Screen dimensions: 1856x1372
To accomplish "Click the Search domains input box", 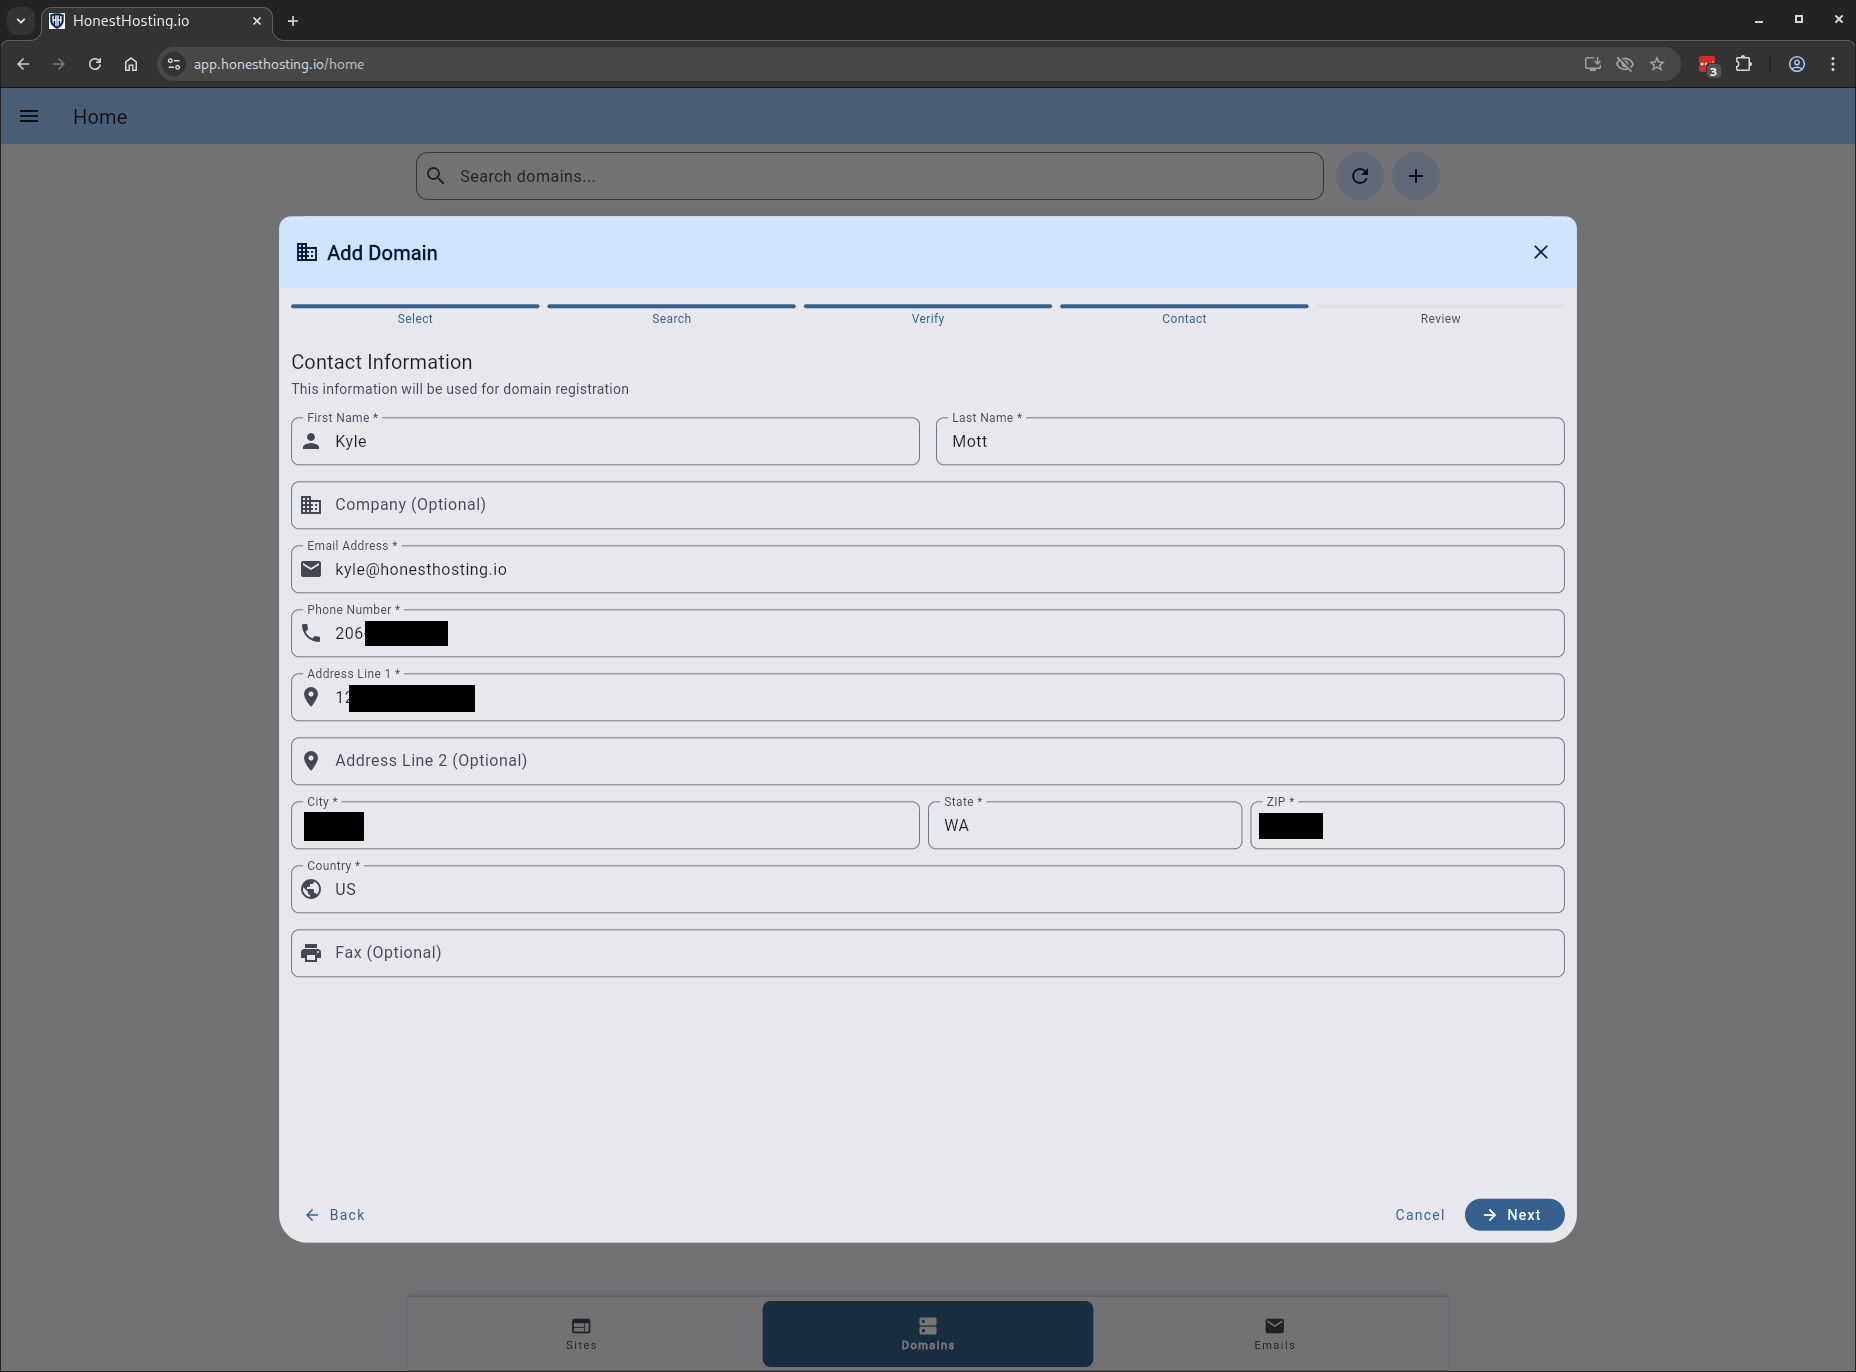I will coord(880,176).
